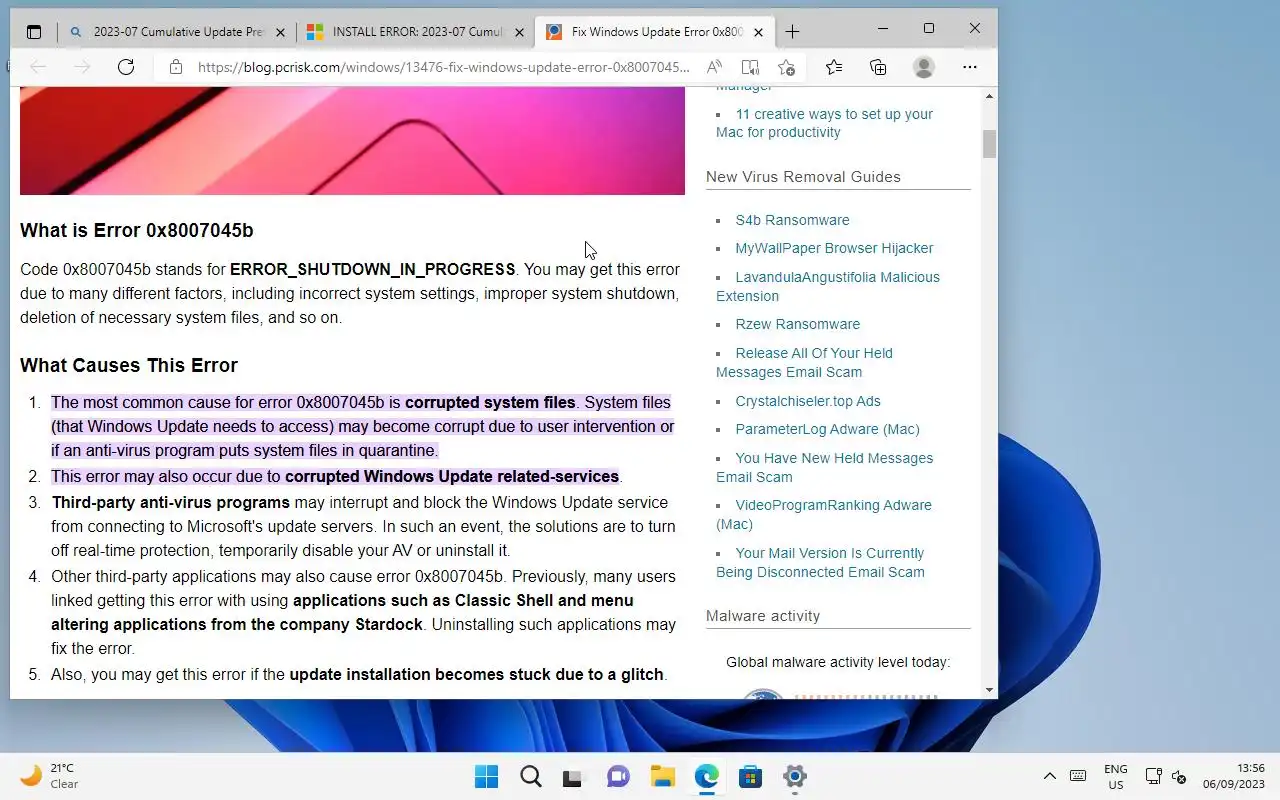This screenshot has height=800, width=1280.
Task: Switch ENG US input language
Action: [x=1116, y=777]
